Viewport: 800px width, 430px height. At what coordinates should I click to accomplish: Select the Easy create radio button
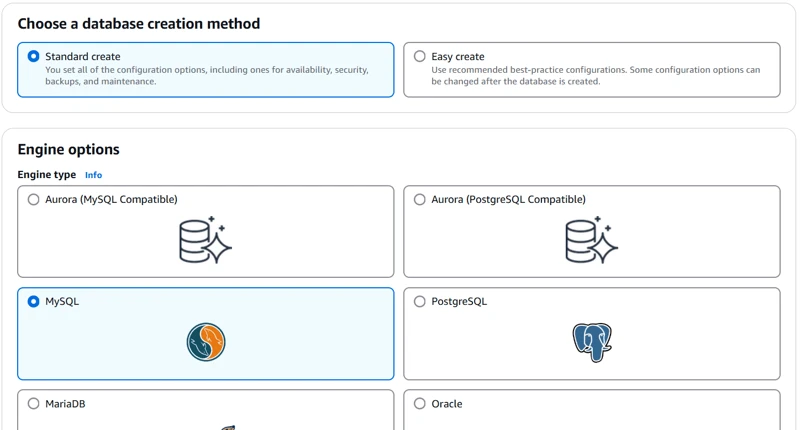tap(420, 57)
